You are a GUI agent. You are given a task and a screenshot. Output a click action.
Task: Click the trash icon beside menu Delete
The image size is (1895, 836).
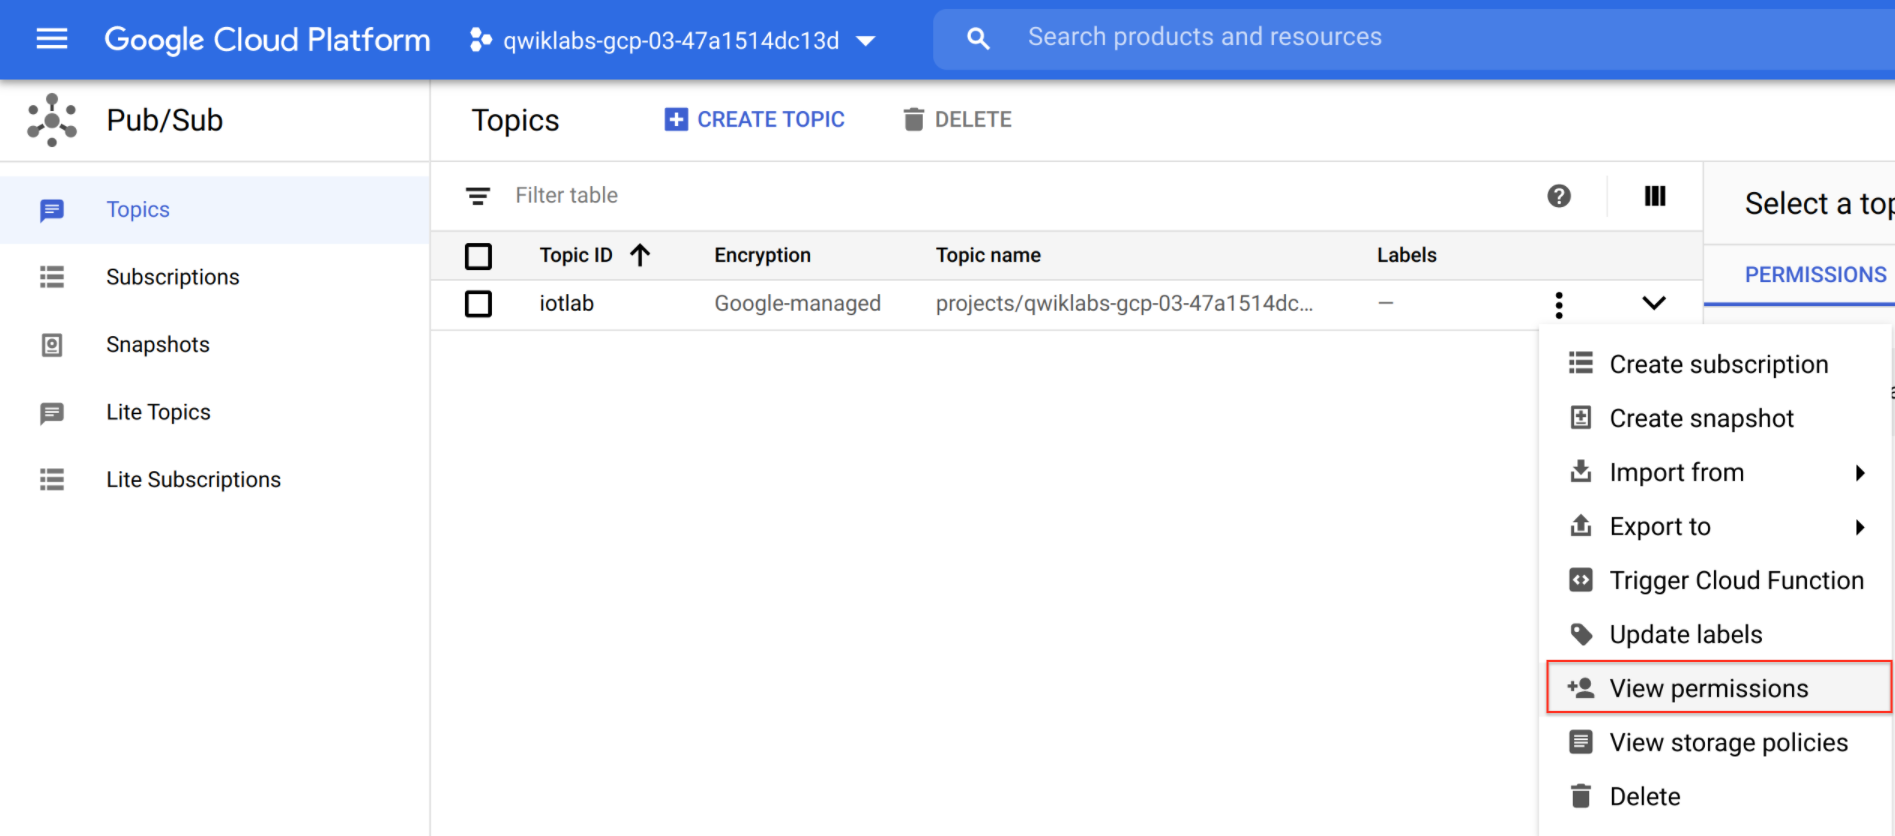tap(1581, 796)
